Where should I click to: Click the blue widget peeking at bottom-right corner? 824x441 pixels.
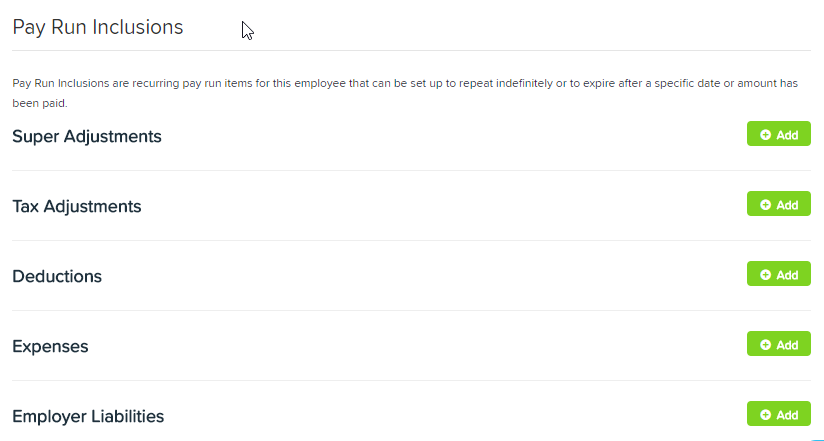click(817, 439)
